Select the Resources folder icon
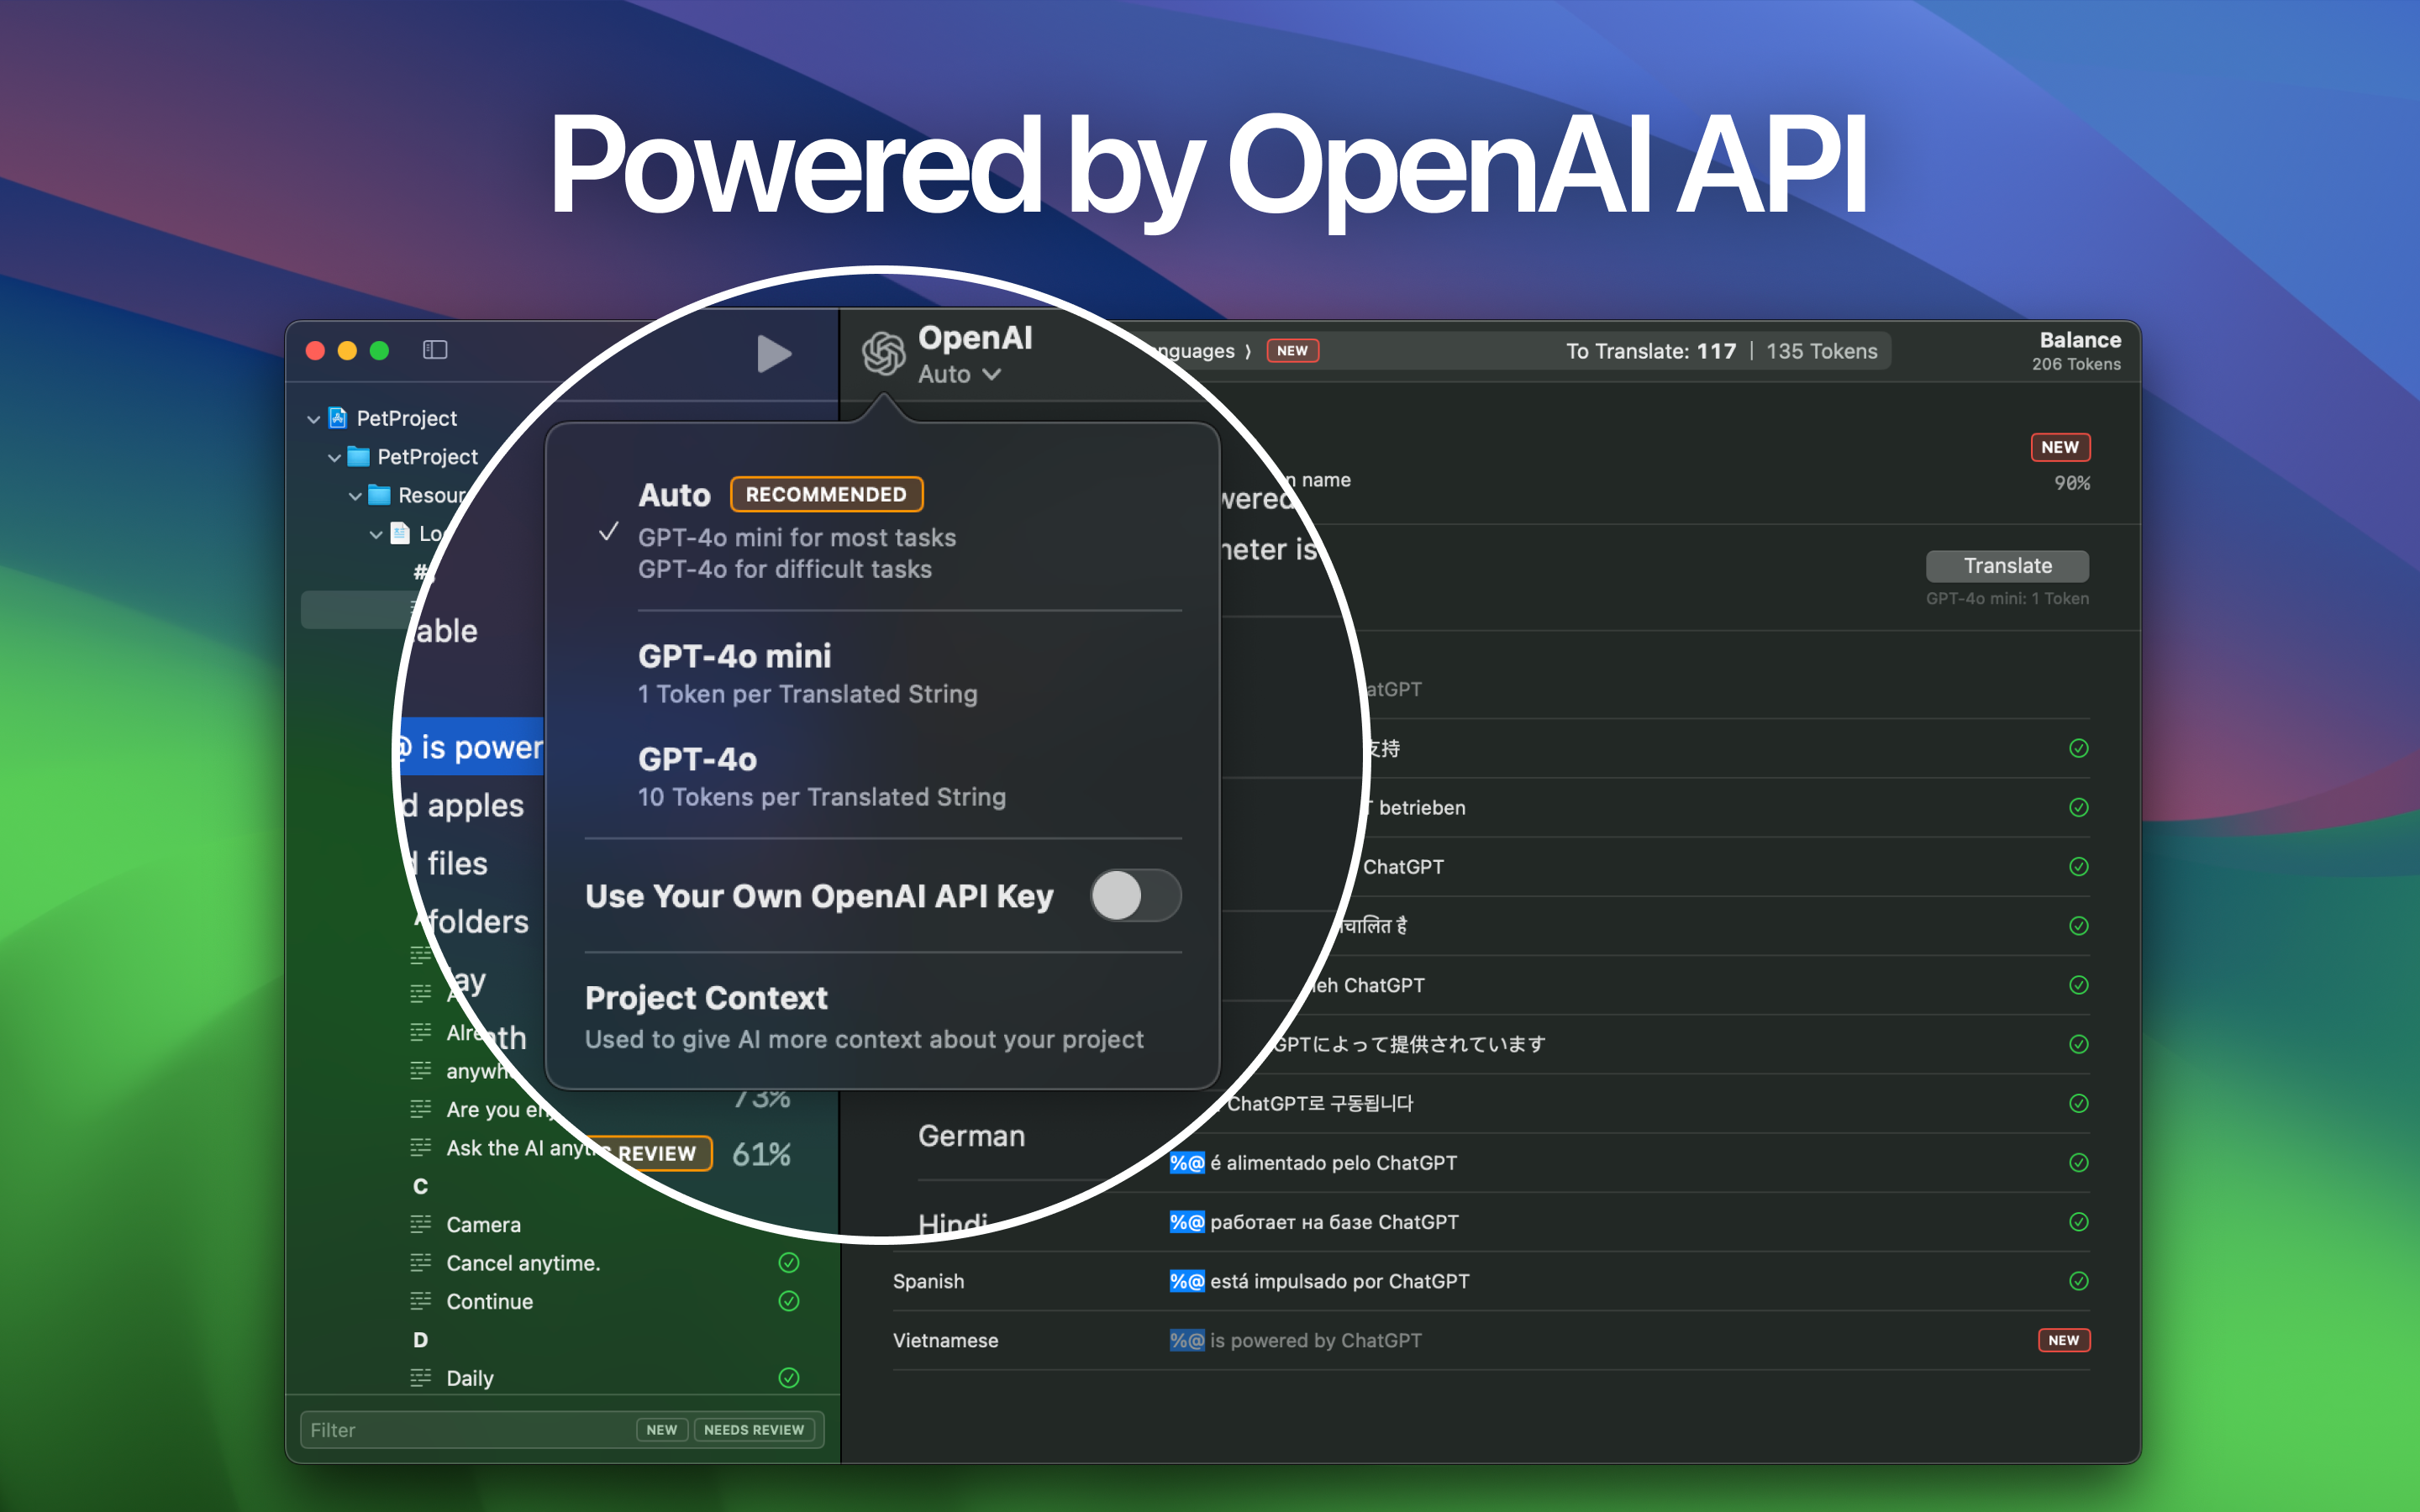Screen dimensions: 2420x1512 379,495
